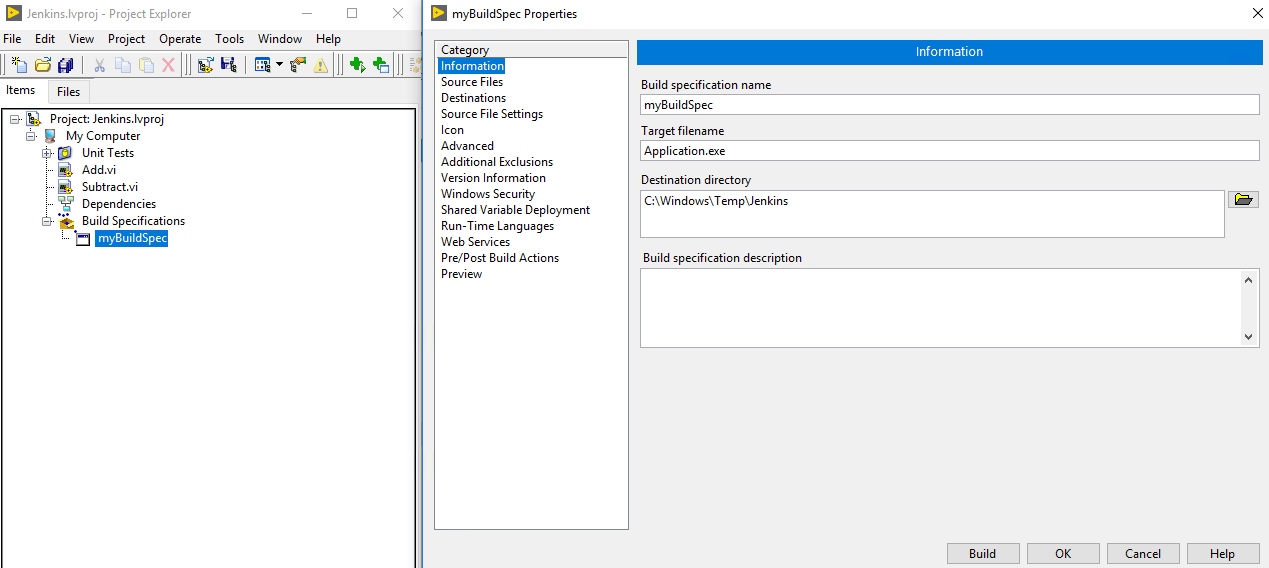Click the New Project toolbar icon

[x=18, y=65]
